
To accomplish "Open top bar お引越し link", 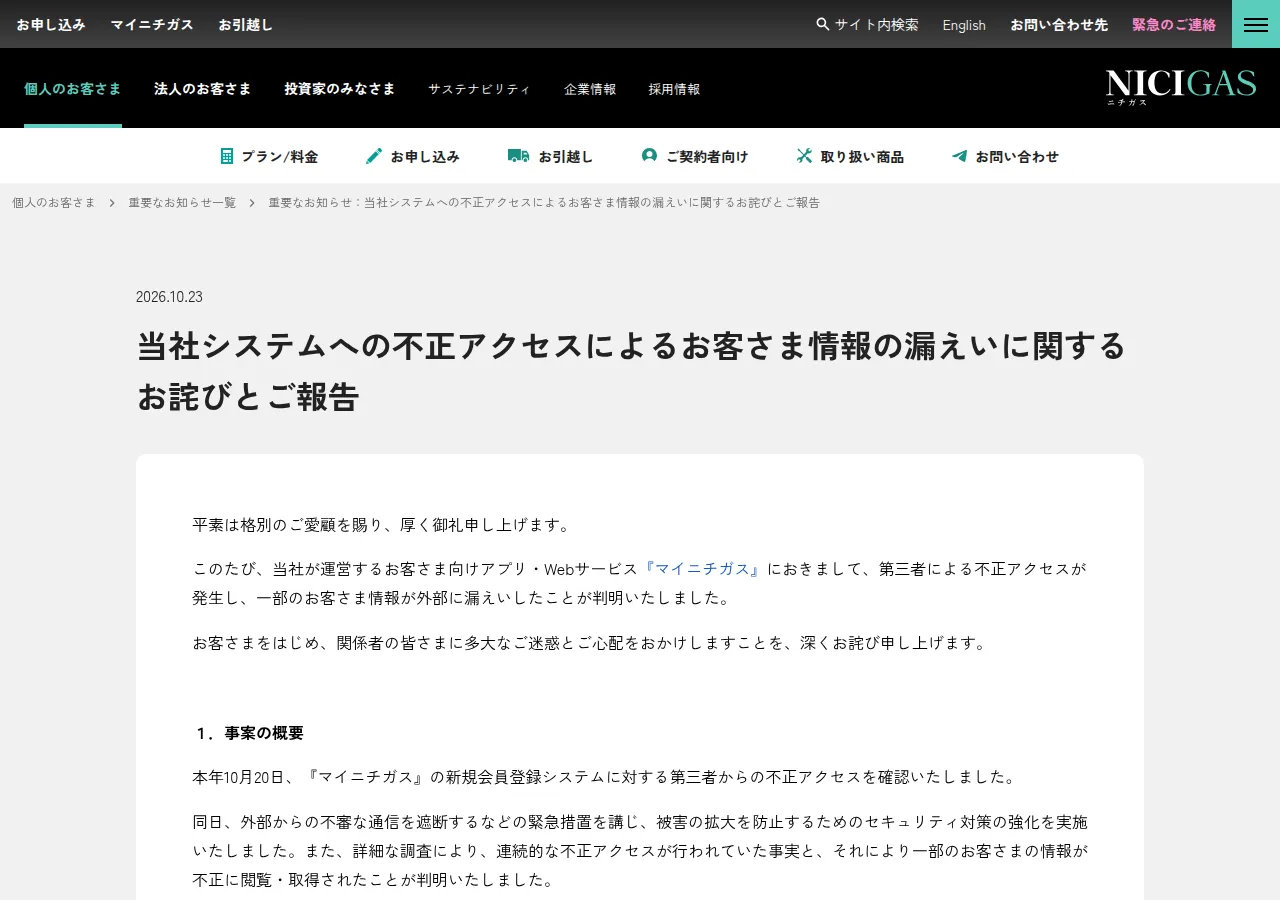I will [x=246, y=24].
